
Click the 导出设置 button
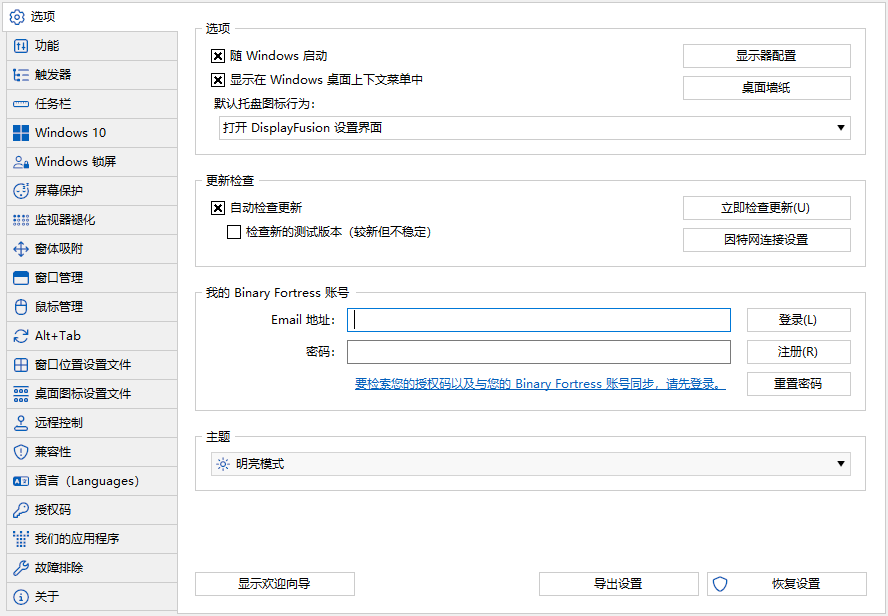click(618, 584)
